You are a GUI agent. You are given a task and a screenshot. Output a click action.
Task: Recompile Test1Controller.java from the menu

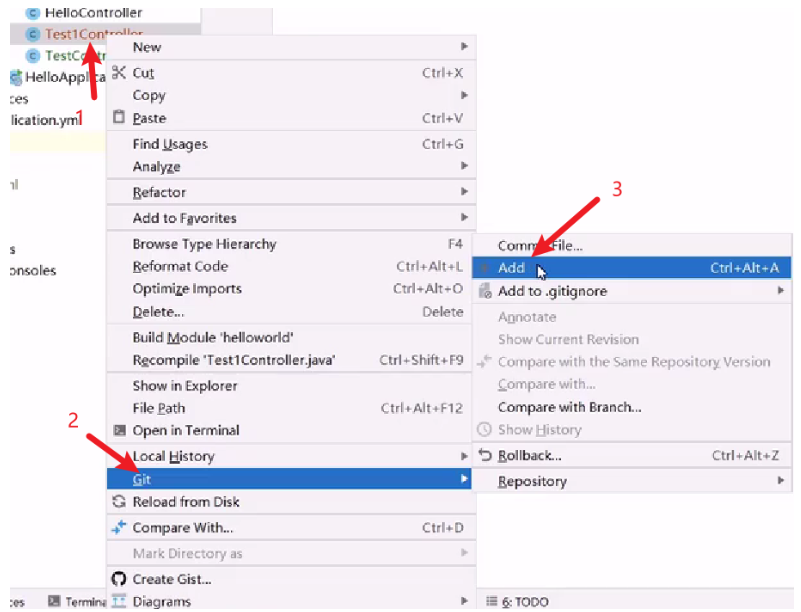click(x=233, y=360)
